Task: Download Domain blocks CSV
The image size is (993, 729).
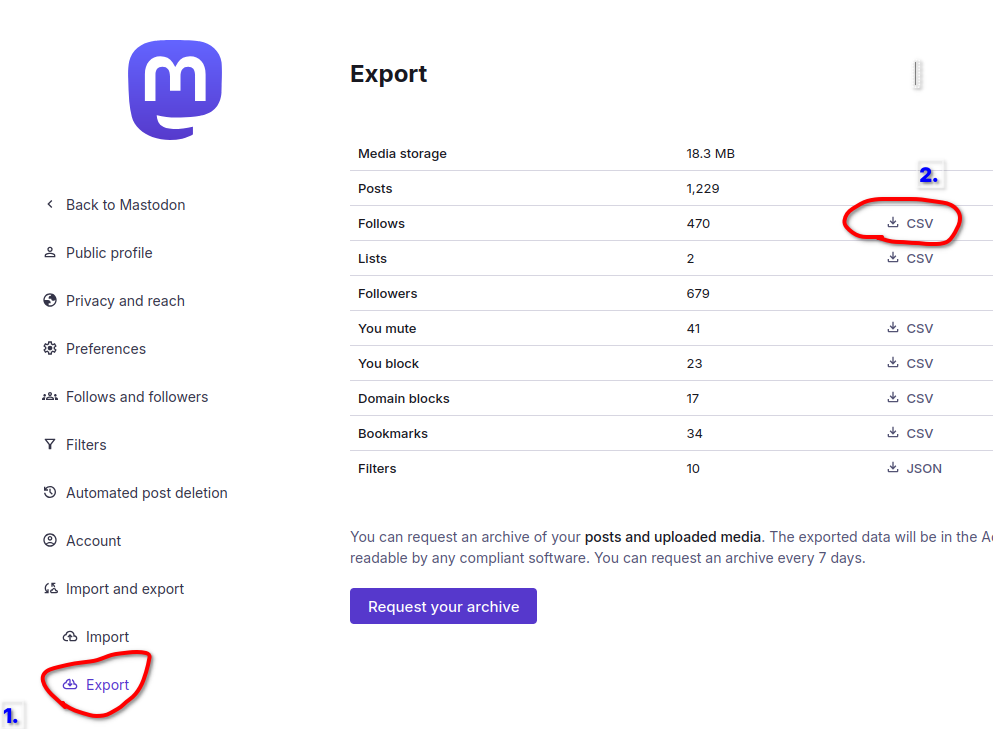Action: (x=910, y=398)
